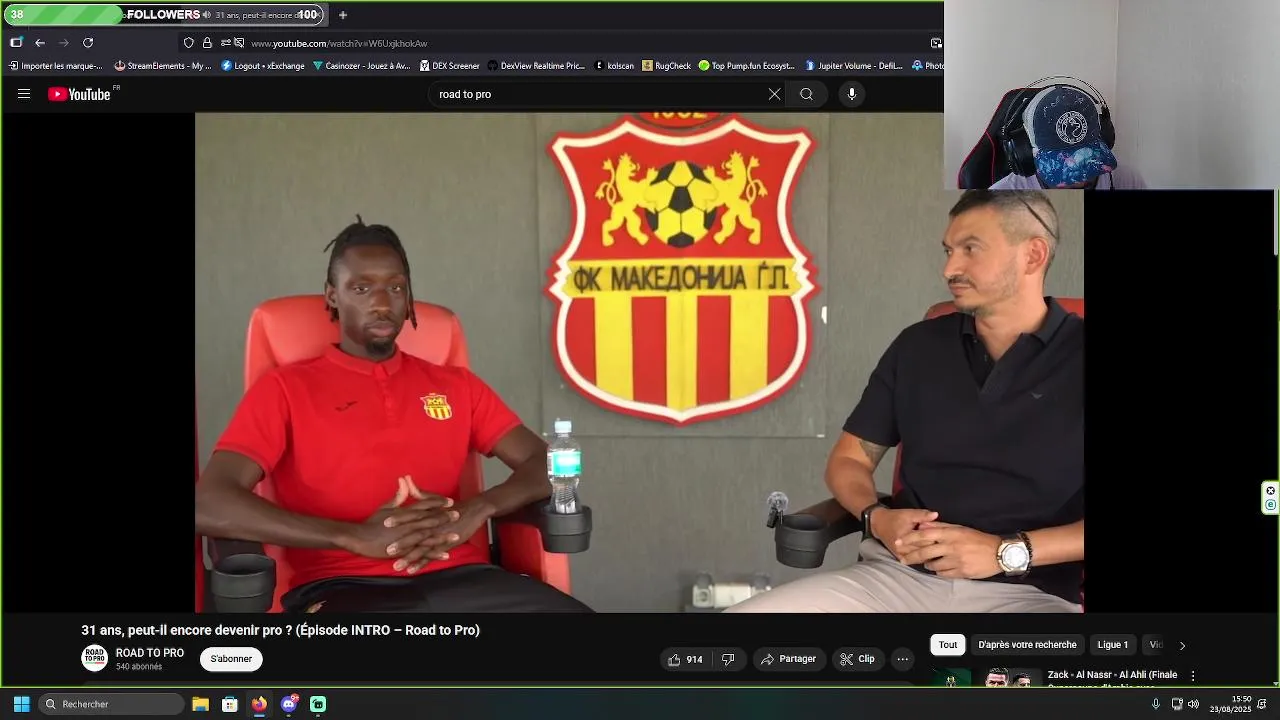Click the site padlock security icon

[x=207, y=43]
